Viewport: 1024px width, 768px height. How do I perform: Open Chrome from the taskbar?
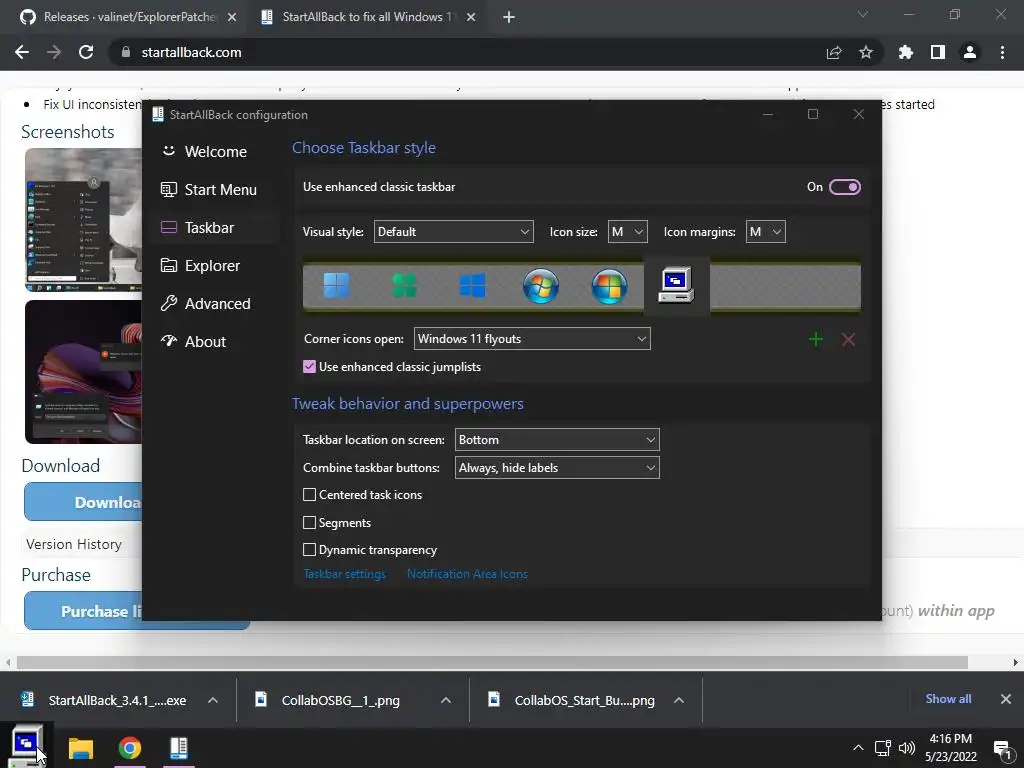[x=130, y=748]
